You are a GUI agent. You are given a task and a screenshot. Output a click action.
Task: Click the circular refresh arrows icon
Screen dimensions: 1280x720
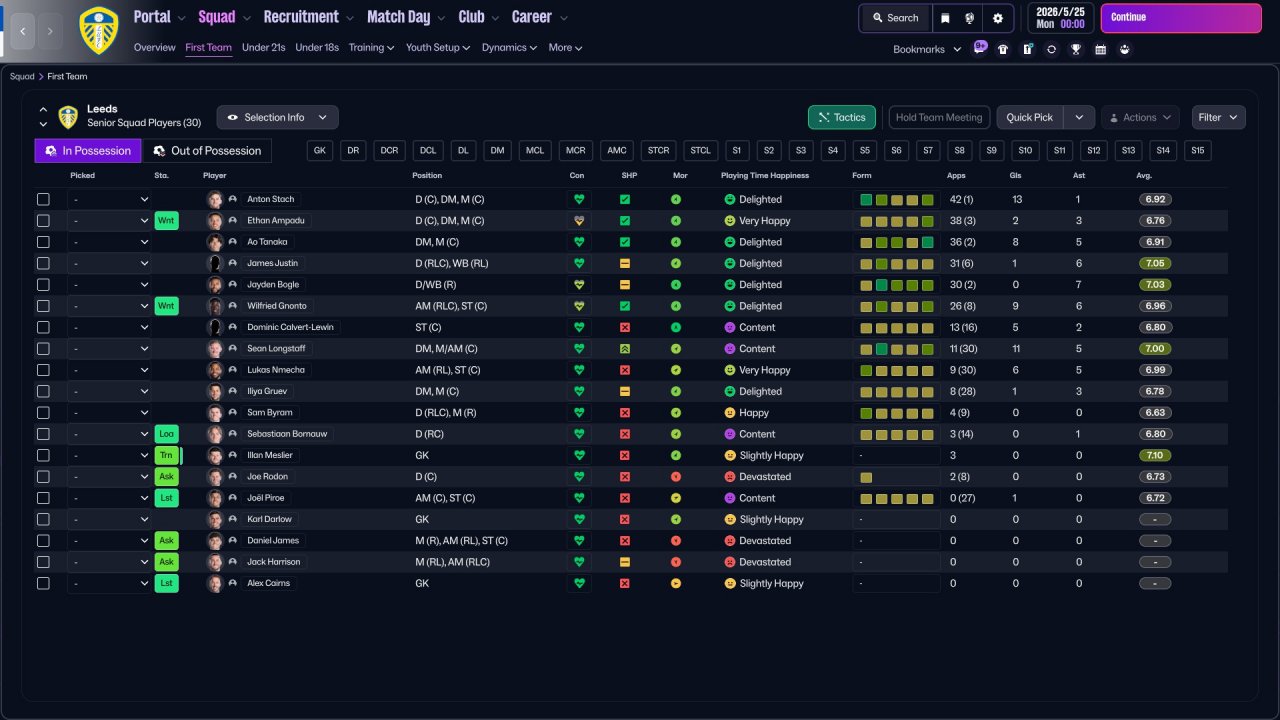click(x=1051, y=49)
